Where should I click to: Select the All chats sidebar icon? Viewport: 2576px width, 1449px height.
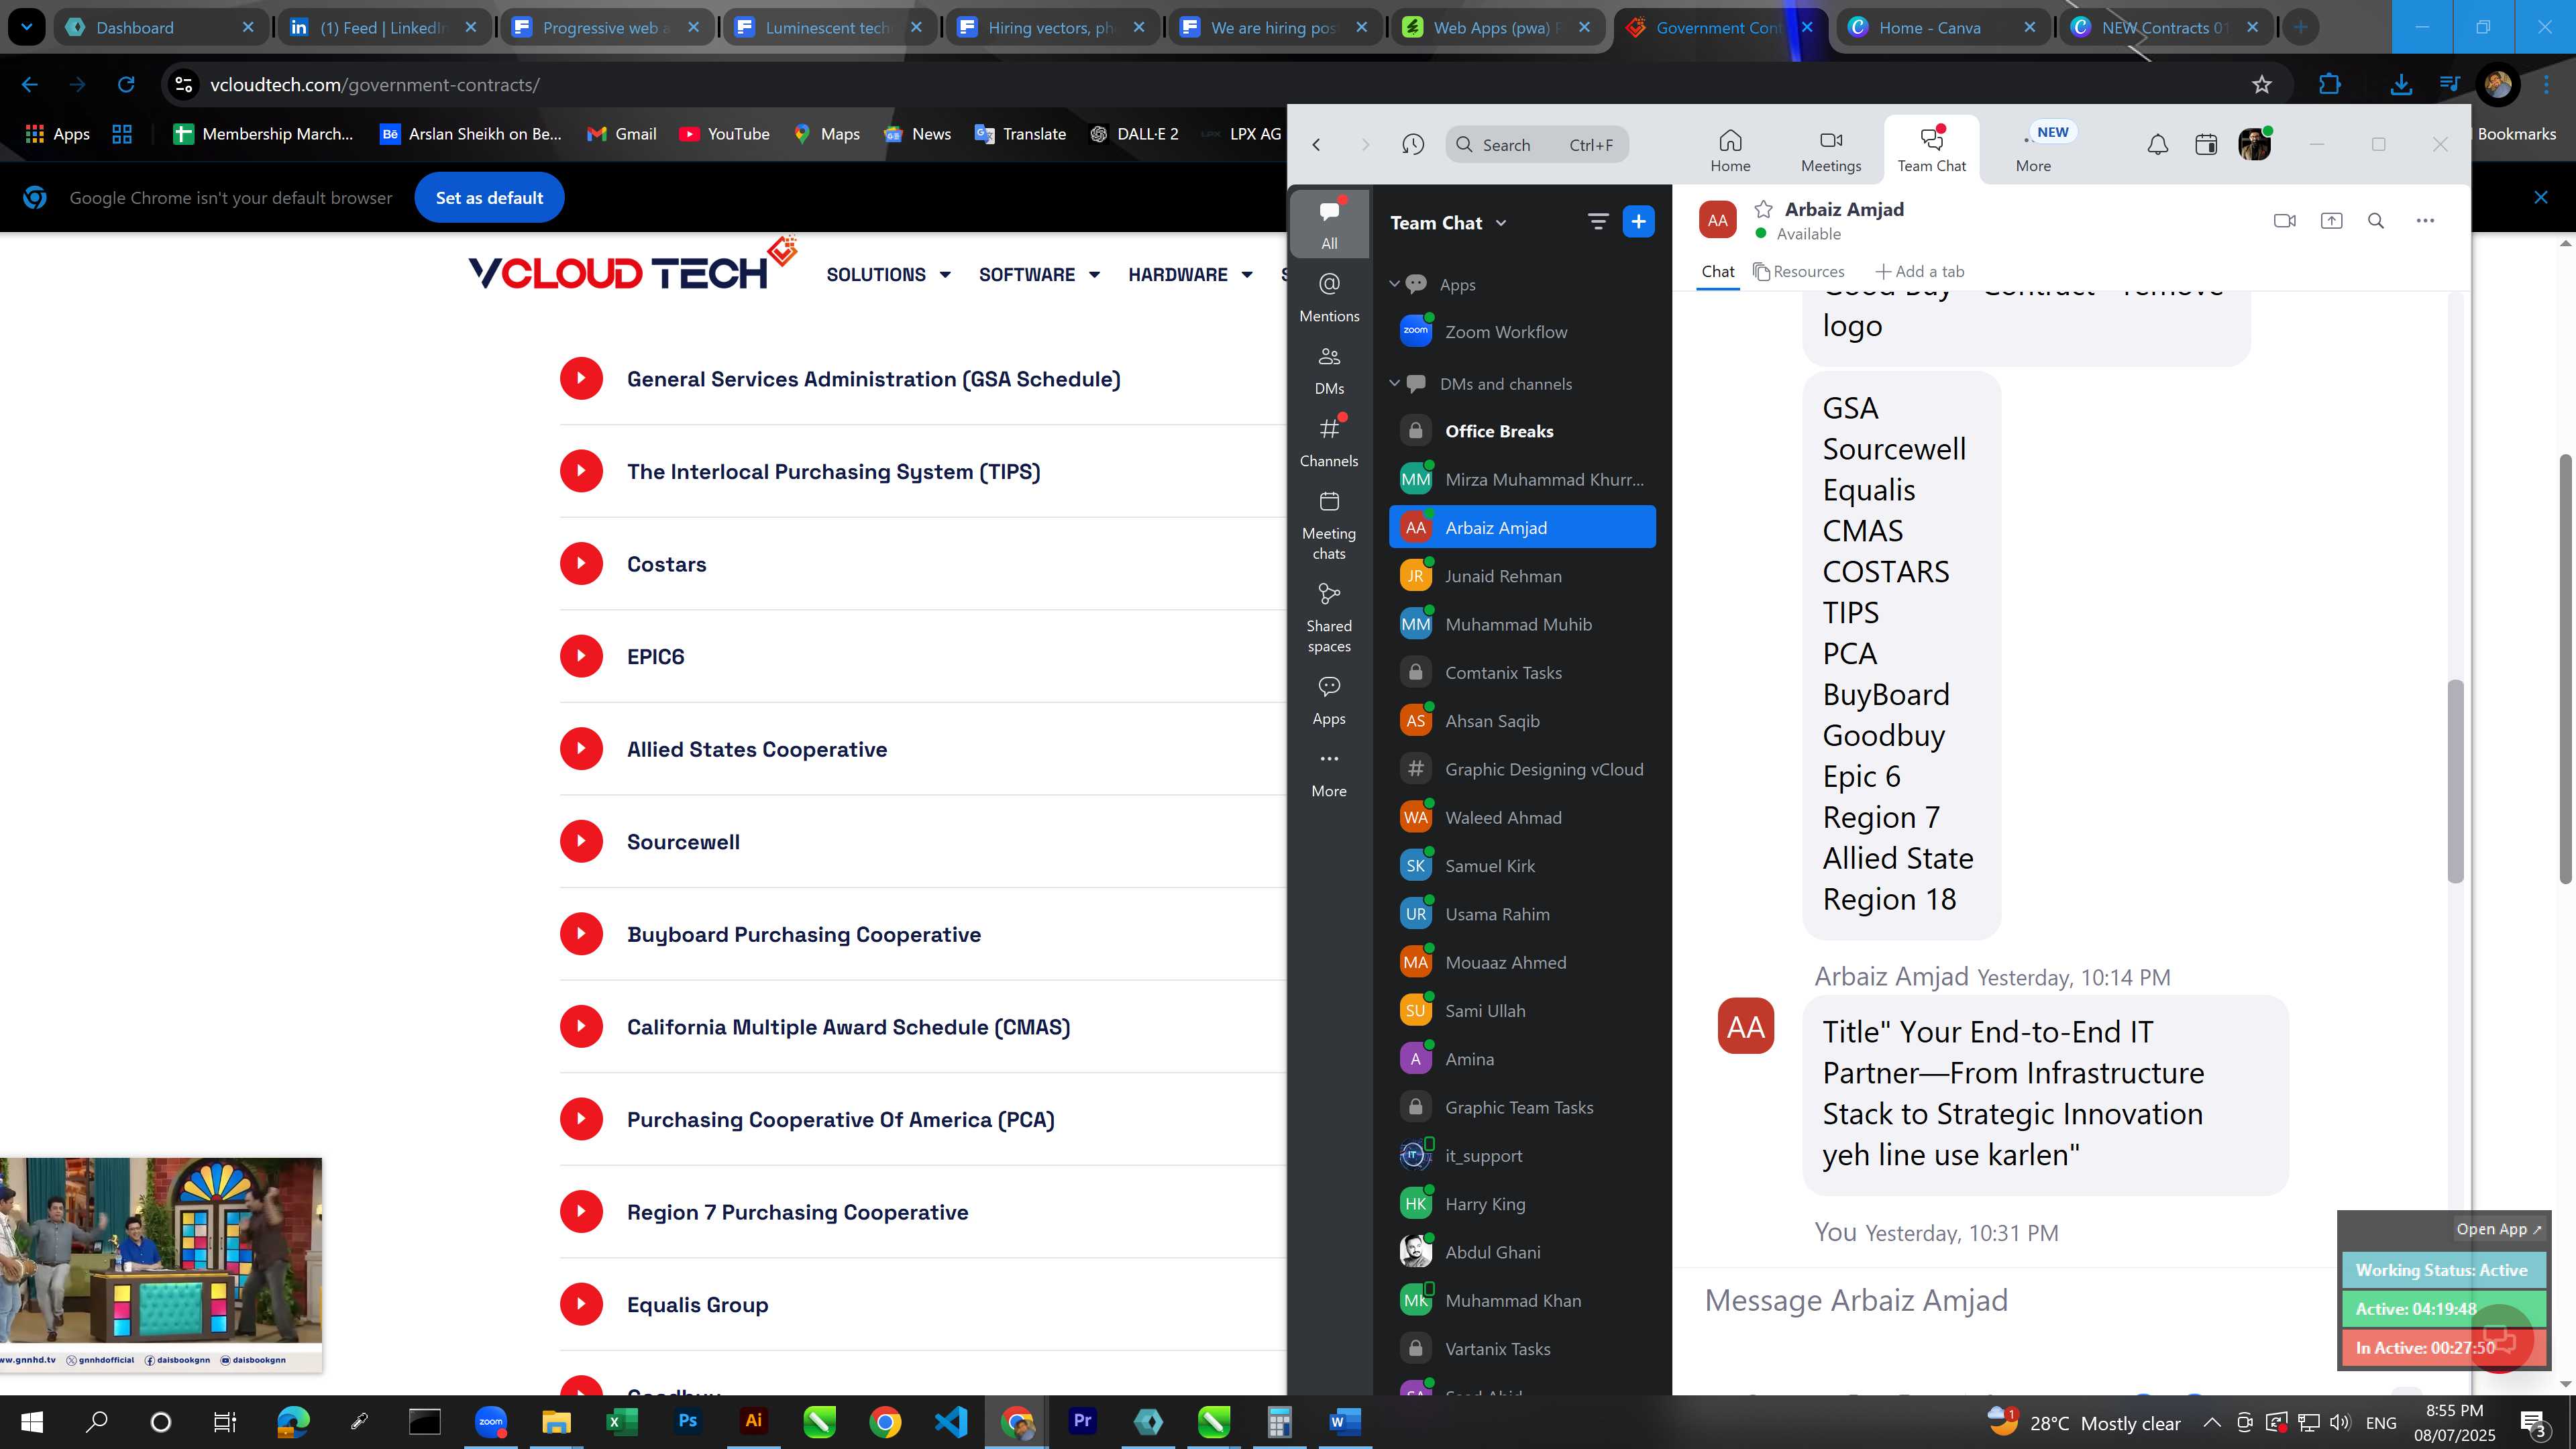(1329, 223)
